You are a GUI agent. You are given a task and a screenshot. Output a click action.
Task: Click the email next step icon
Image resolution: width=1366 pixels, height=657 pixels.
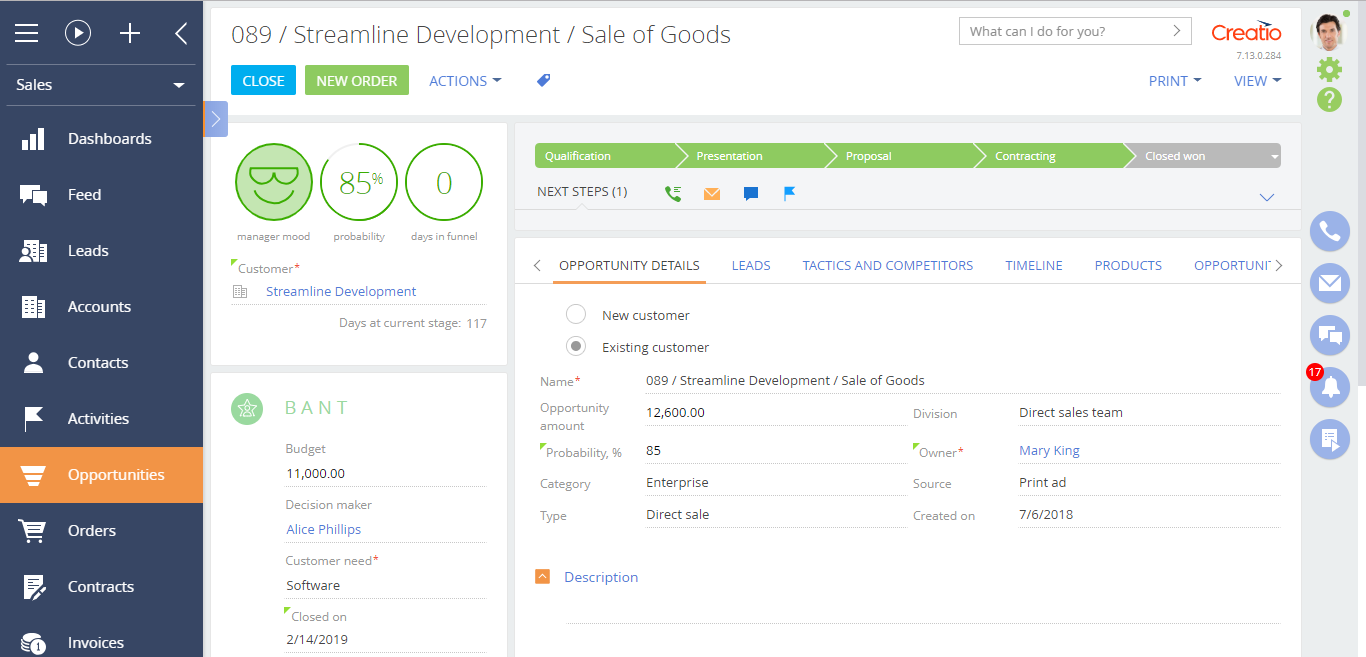712,194
